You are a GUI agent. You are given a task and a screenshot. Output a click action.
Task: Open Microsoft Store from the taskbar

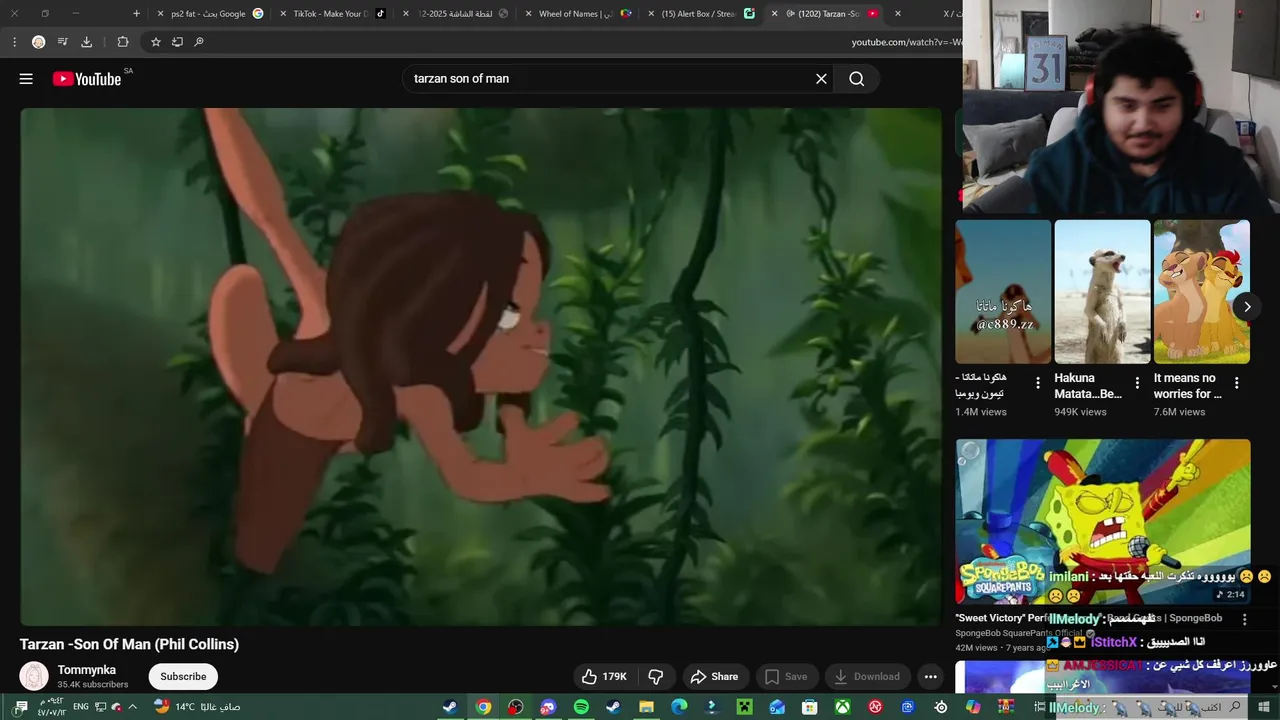pos(810,707)
